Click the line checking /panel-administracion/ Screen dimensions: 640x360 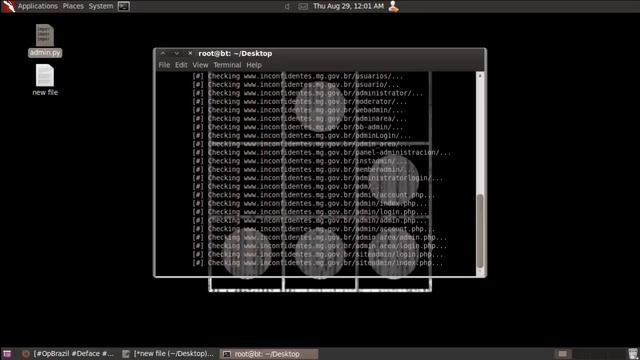point(322,153)
